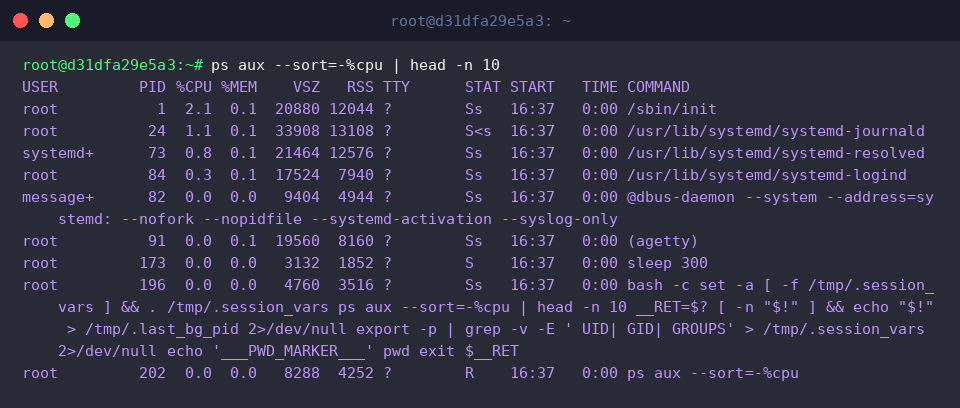
Task: Click the TIME column header
Action: coord(599,87)
